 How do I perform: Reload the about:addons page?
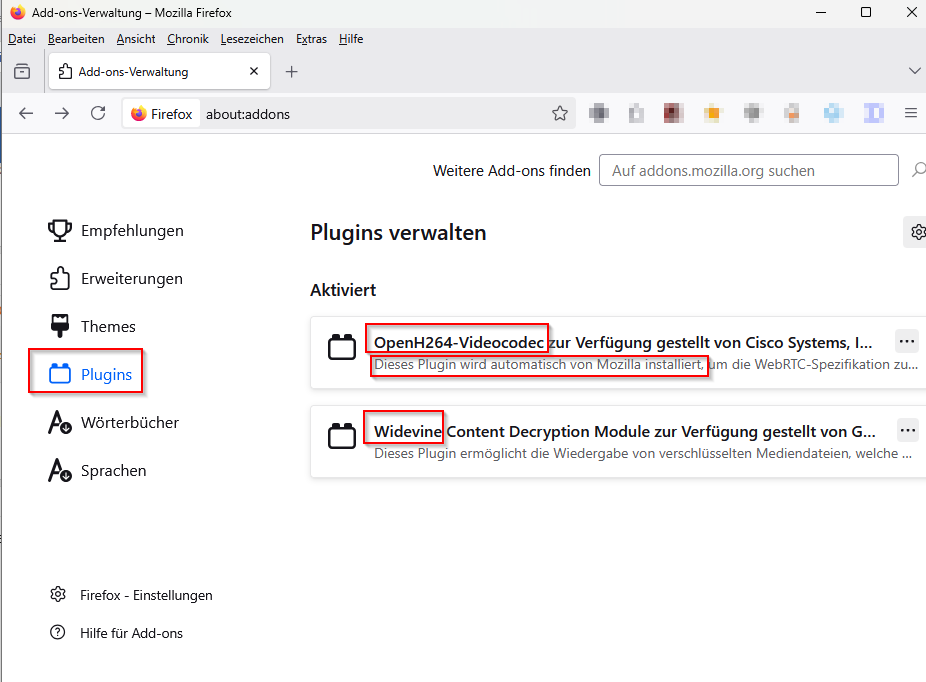point(98,113)
